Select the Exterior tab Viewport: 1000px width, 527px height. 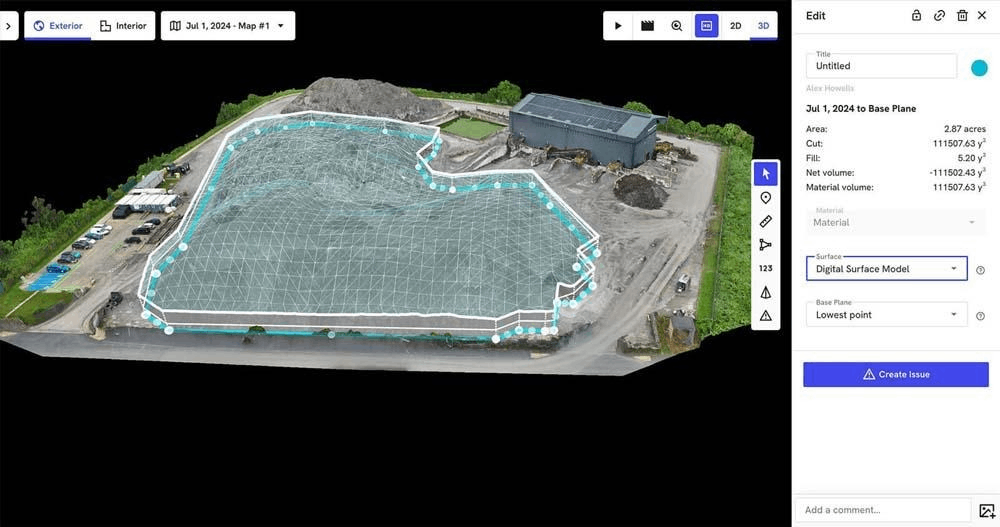(58, 26)
